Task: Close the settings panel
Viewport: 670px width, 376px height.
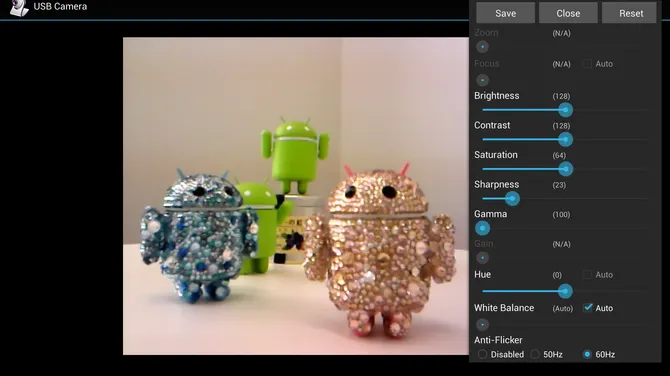Action: pyautogui.click(x=568, y=13)
